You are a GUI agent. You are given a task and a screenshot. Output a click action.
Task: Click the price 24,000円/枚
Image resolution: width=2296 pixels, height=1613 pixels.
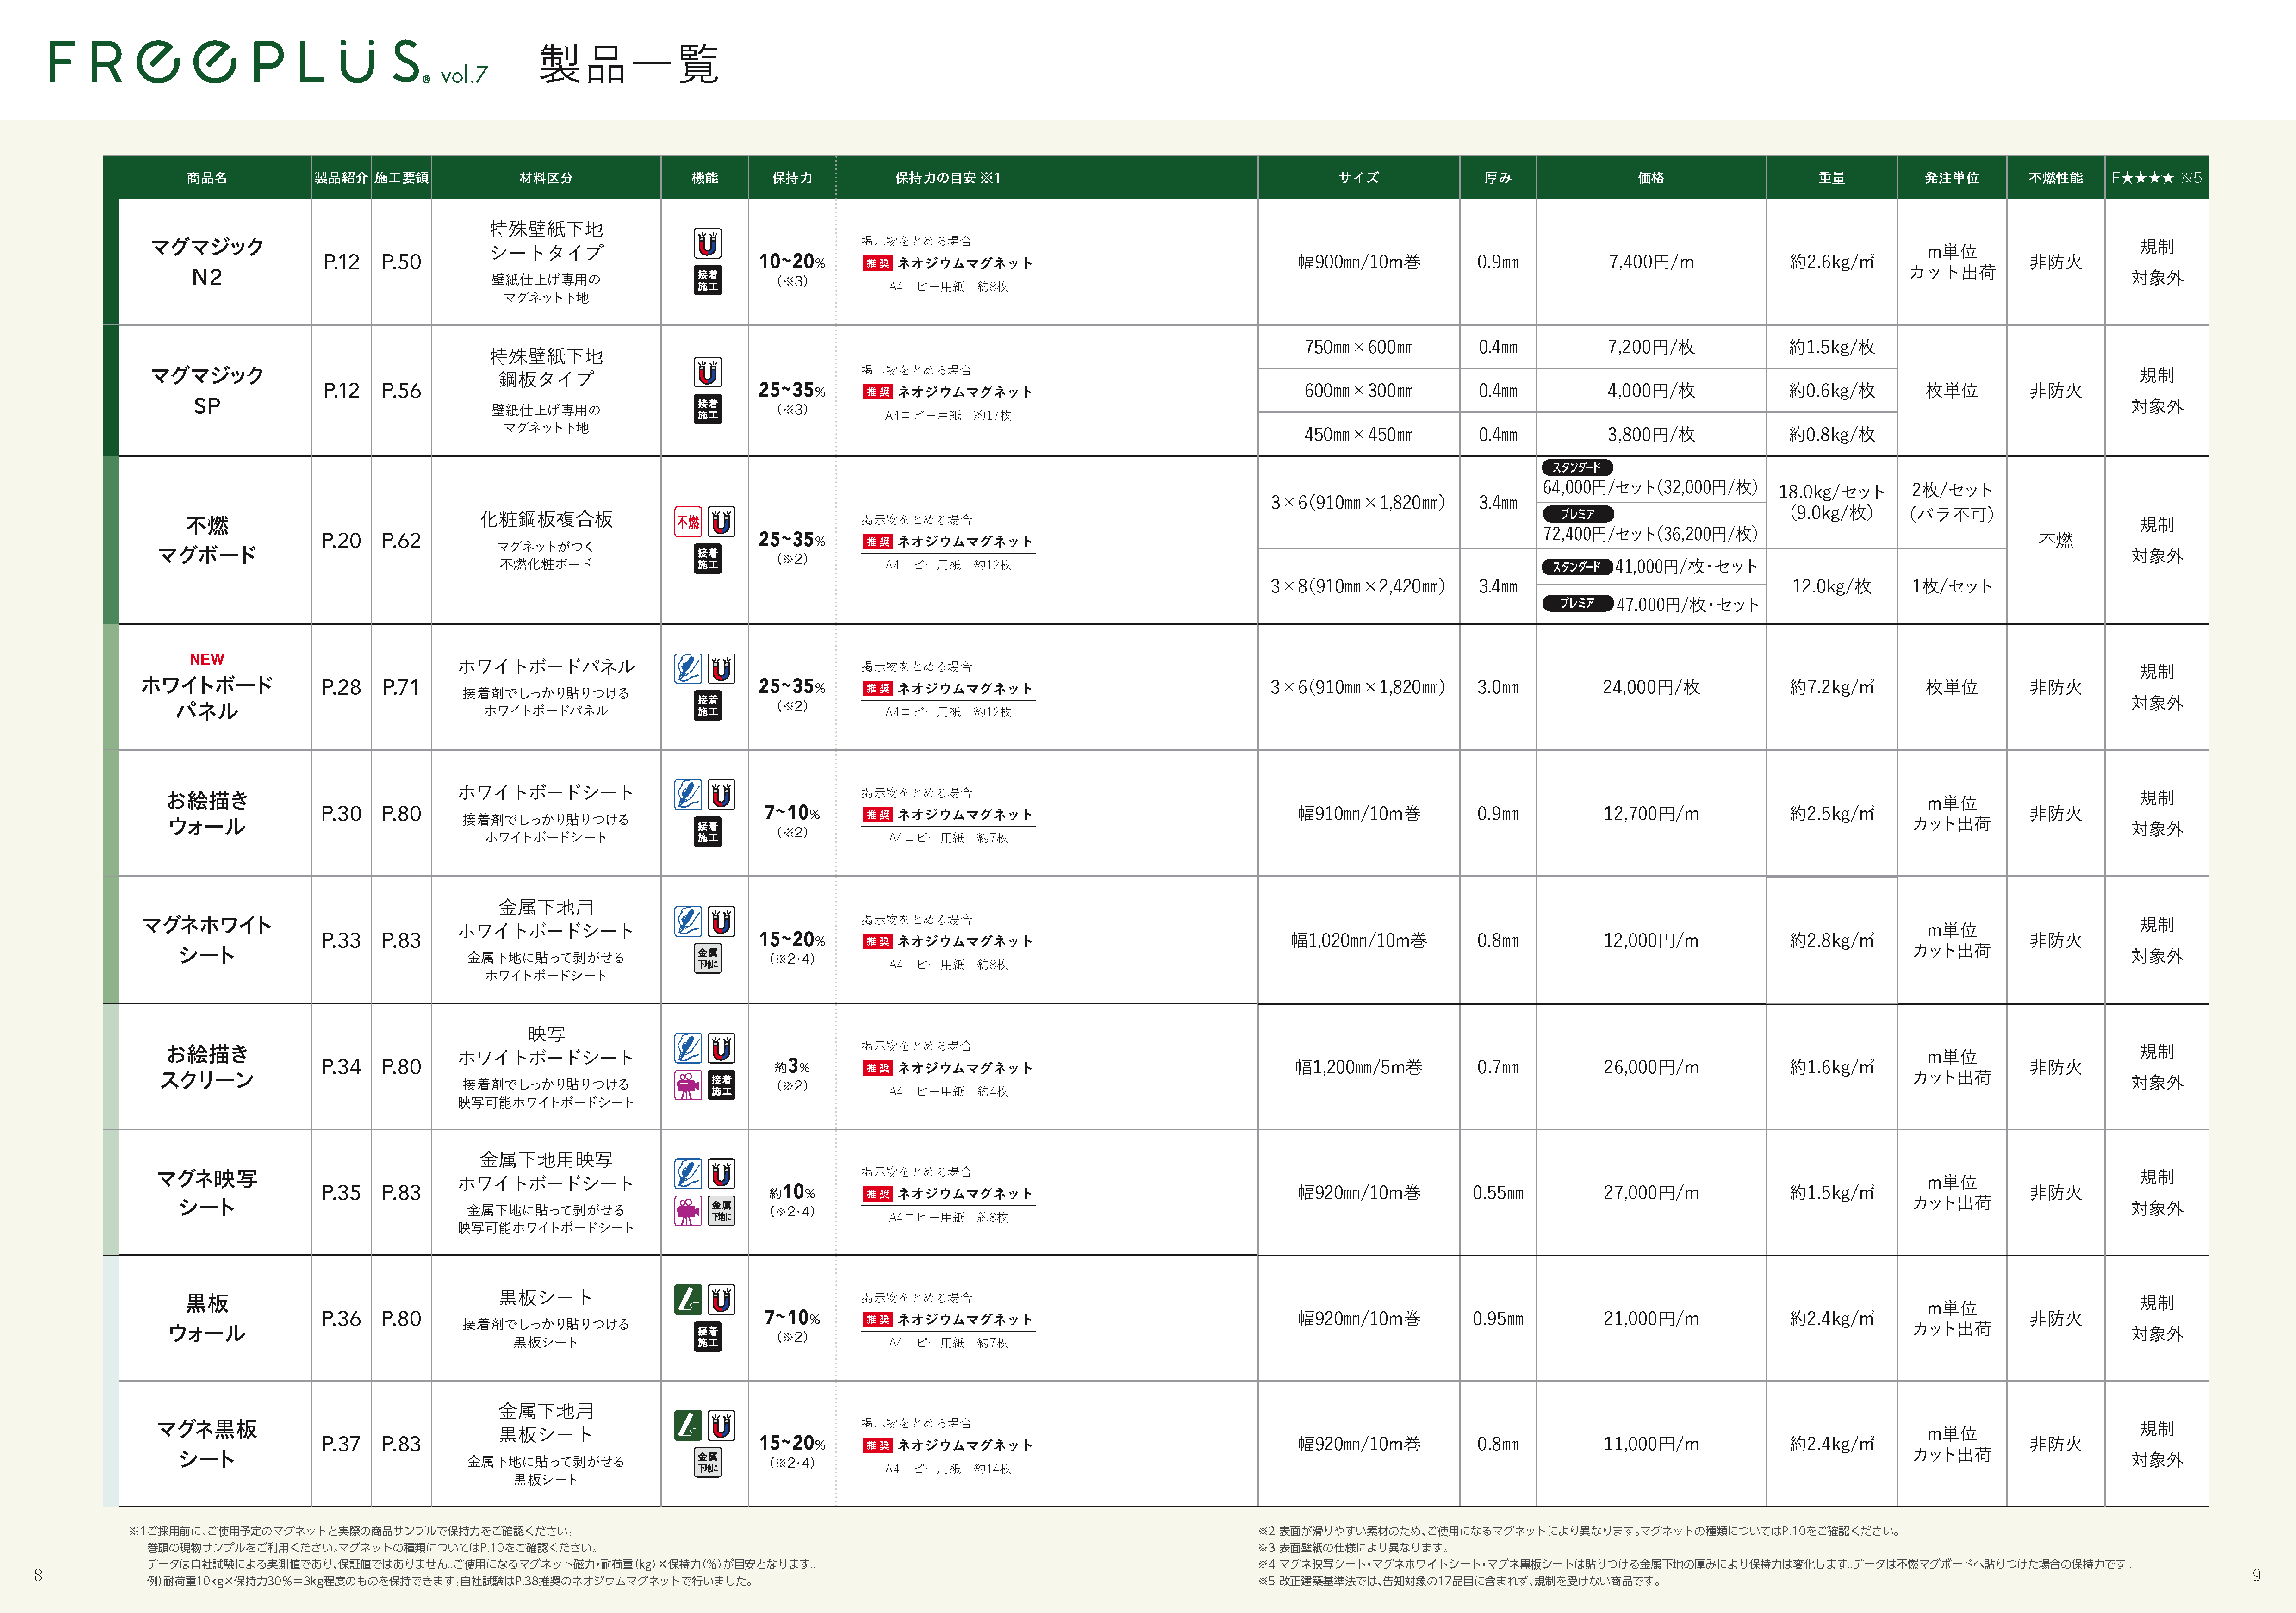point(1651,688)
